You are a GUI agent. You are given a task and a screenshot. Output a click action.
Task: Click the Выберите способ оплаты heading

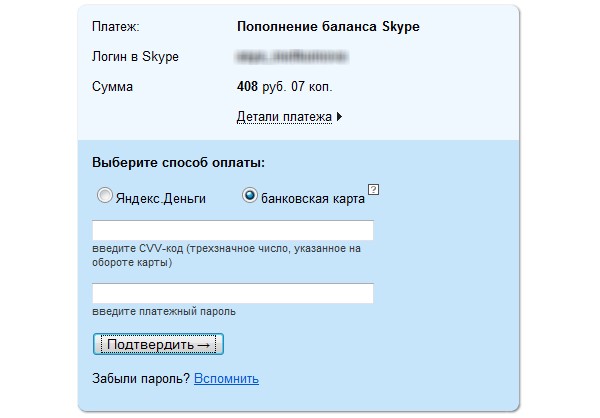coord(178,162)
